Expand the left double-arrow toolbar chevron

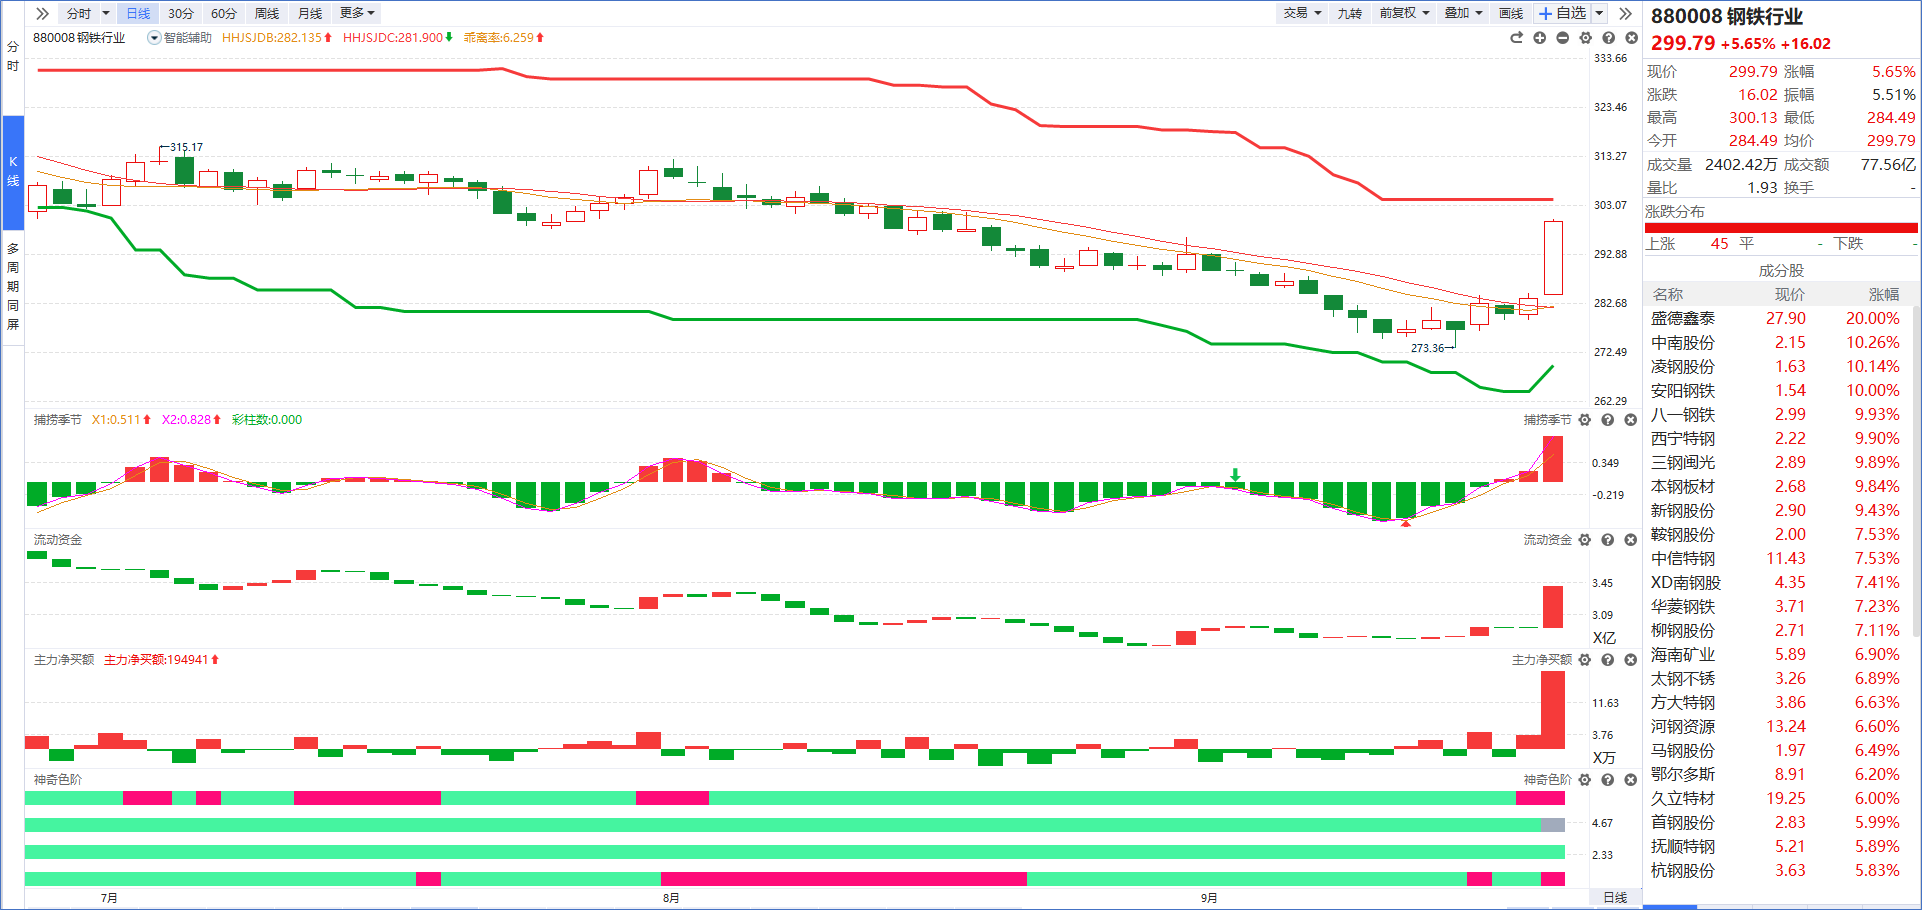[42, 13]
